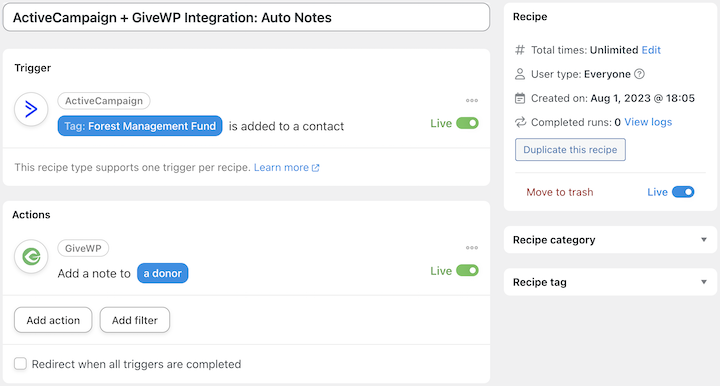Click the 'a donor' token
Viewport: 720px width, 386px height.
(163, 273)
